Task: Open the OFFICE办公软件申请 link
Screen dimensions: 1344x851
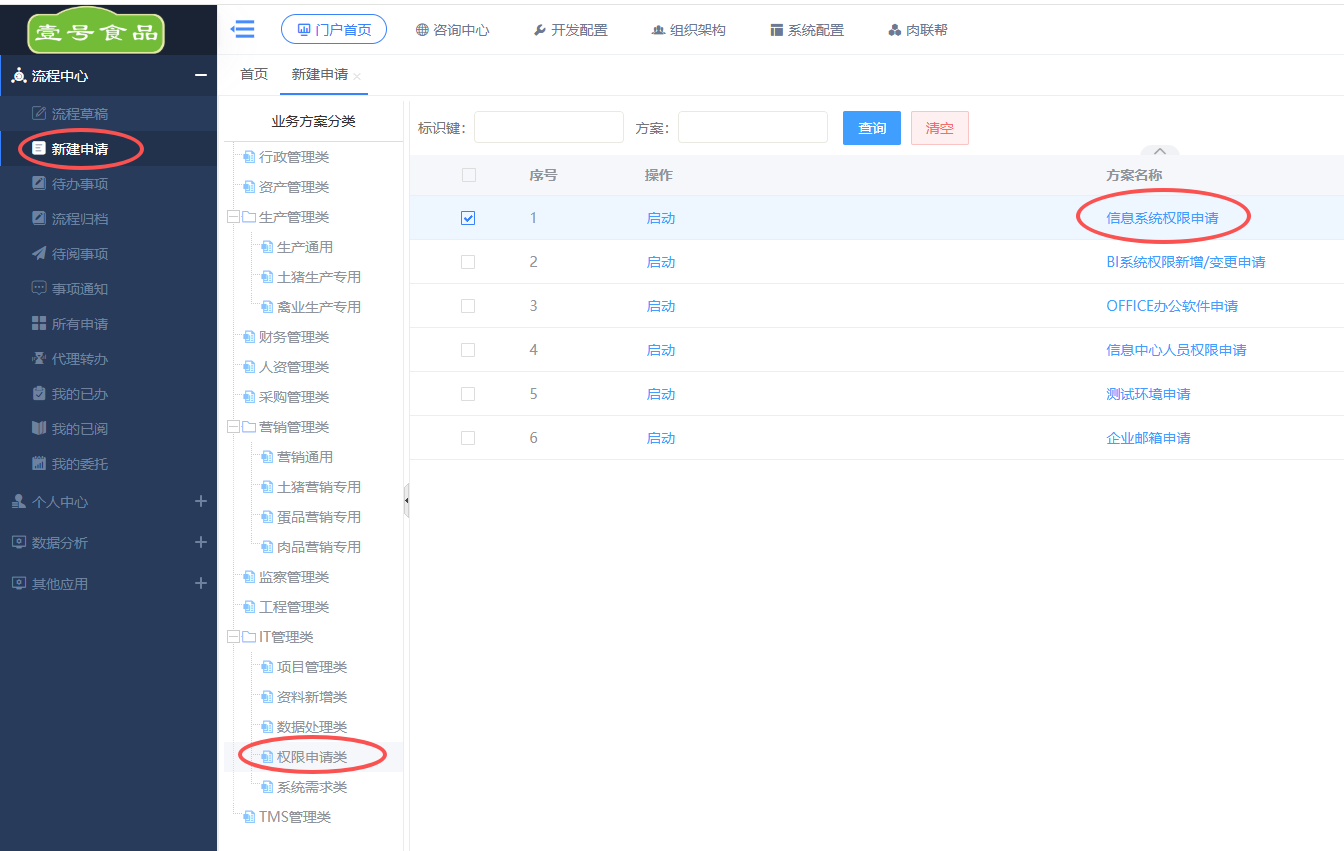Action: click(1171, 306)
